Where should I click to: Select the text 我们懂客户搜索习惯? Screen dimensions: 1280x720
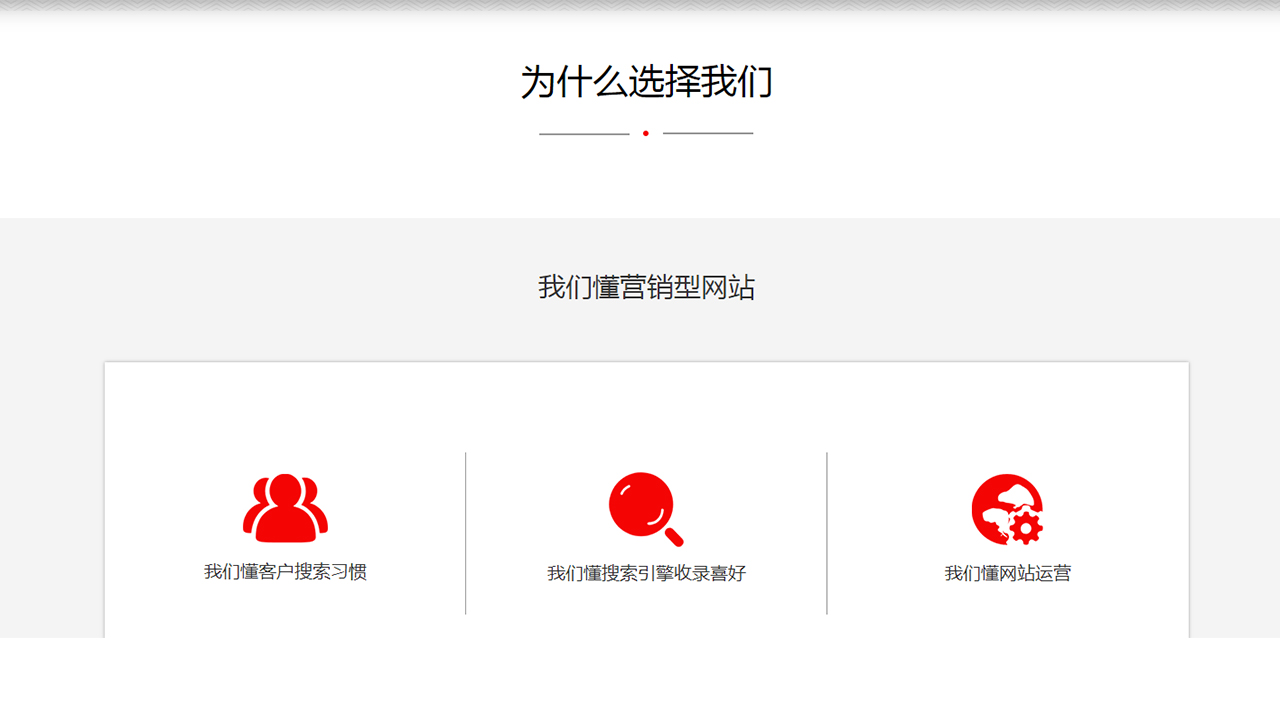coord(285,572)
